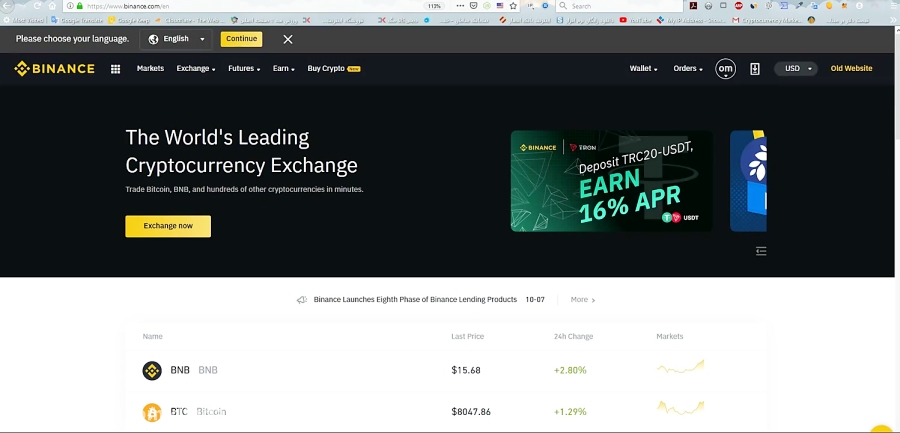Screen dimensions: 900x433
Task: Click the Exchange now button
Action: pos(168,226)
